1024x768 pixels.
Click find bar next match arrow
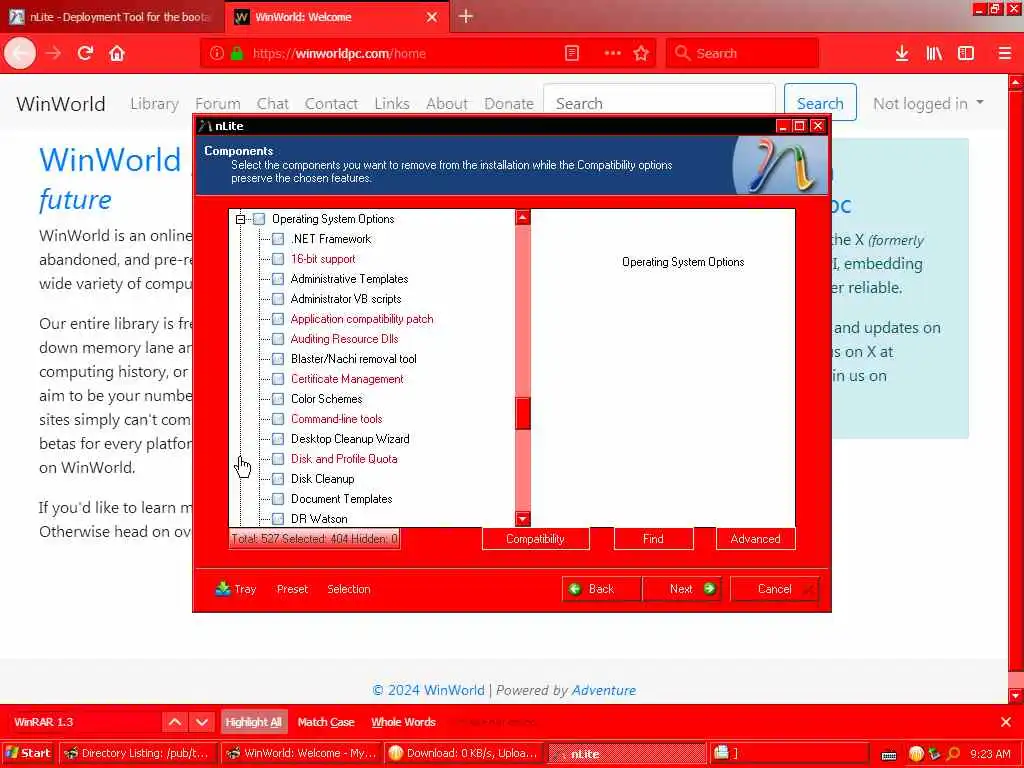point(202,722)
